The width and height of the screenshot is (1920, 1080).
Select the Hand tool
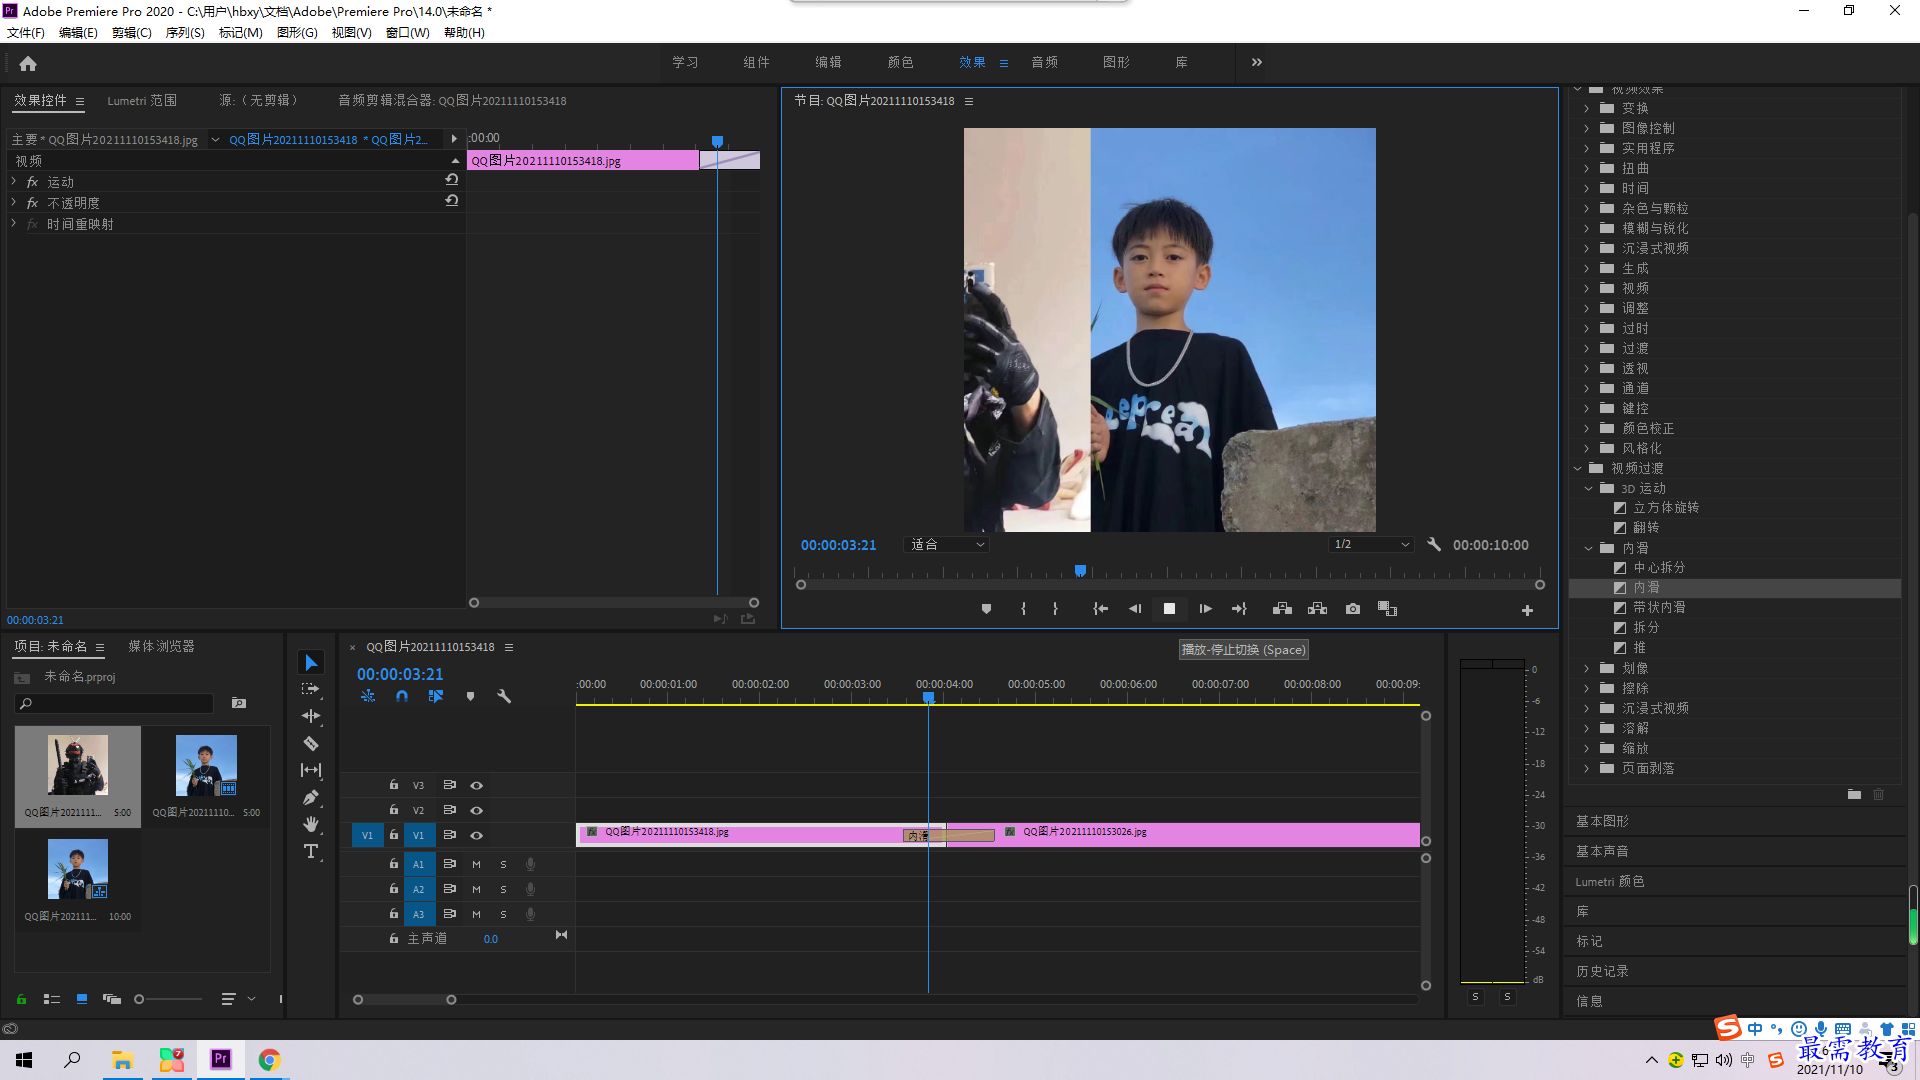tap(311, 824)
